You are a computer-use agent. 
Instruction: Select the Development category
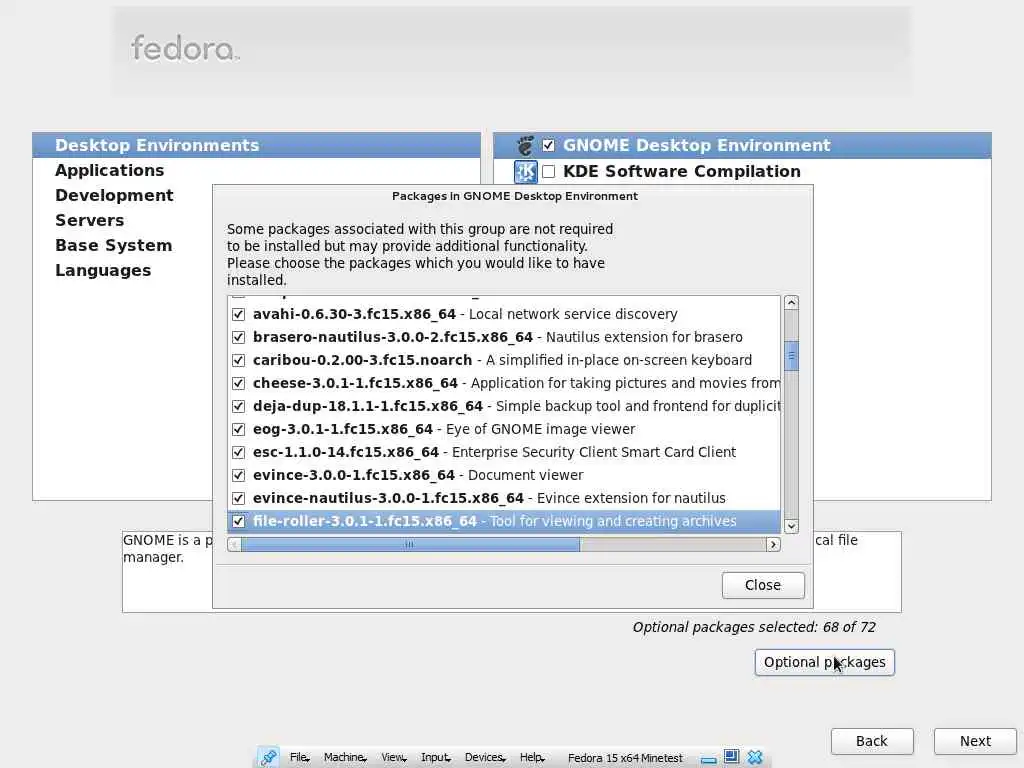coord(114,195)
